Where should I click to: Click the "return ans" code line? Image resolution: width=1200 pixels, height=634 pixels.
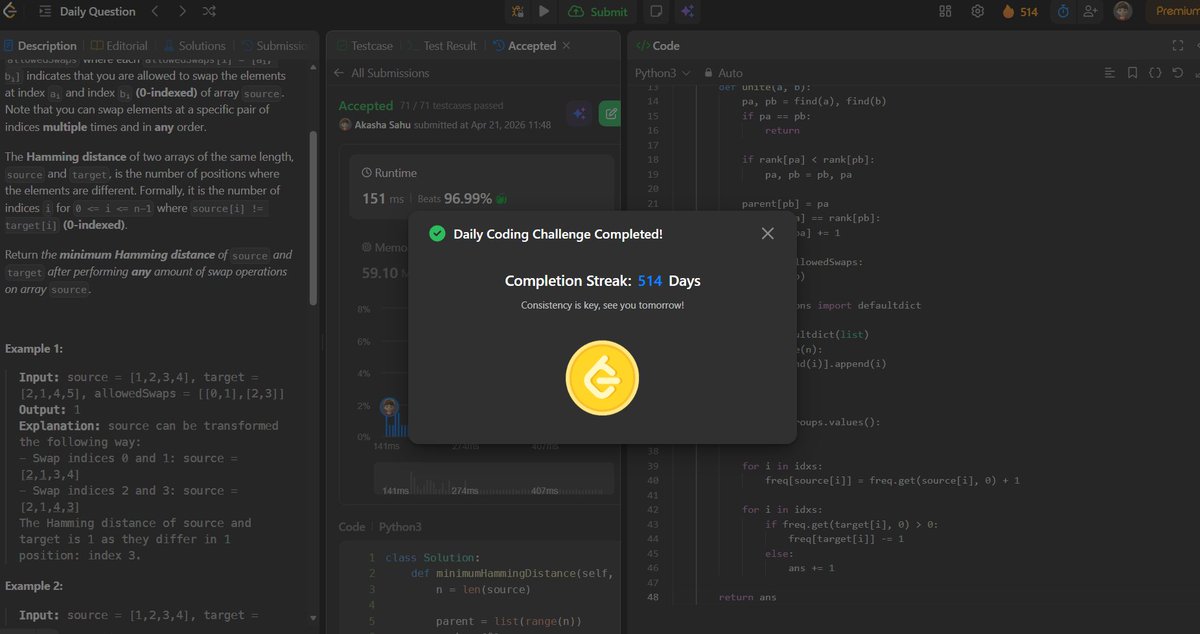click(x=747, y=597)
